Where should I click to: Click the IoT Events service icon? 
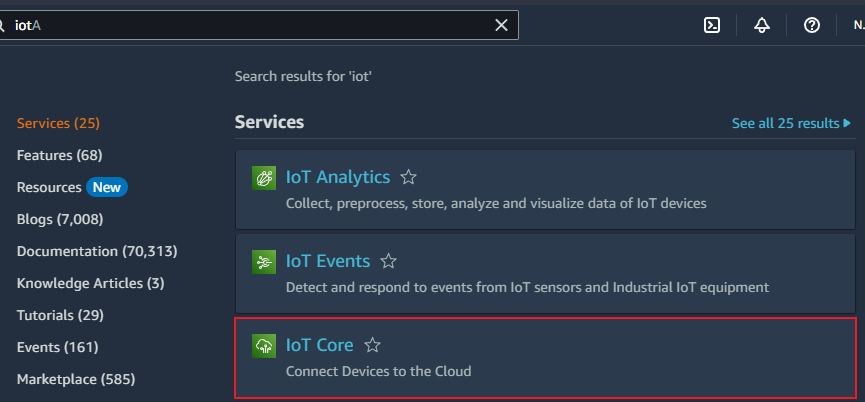pos(264,261)
